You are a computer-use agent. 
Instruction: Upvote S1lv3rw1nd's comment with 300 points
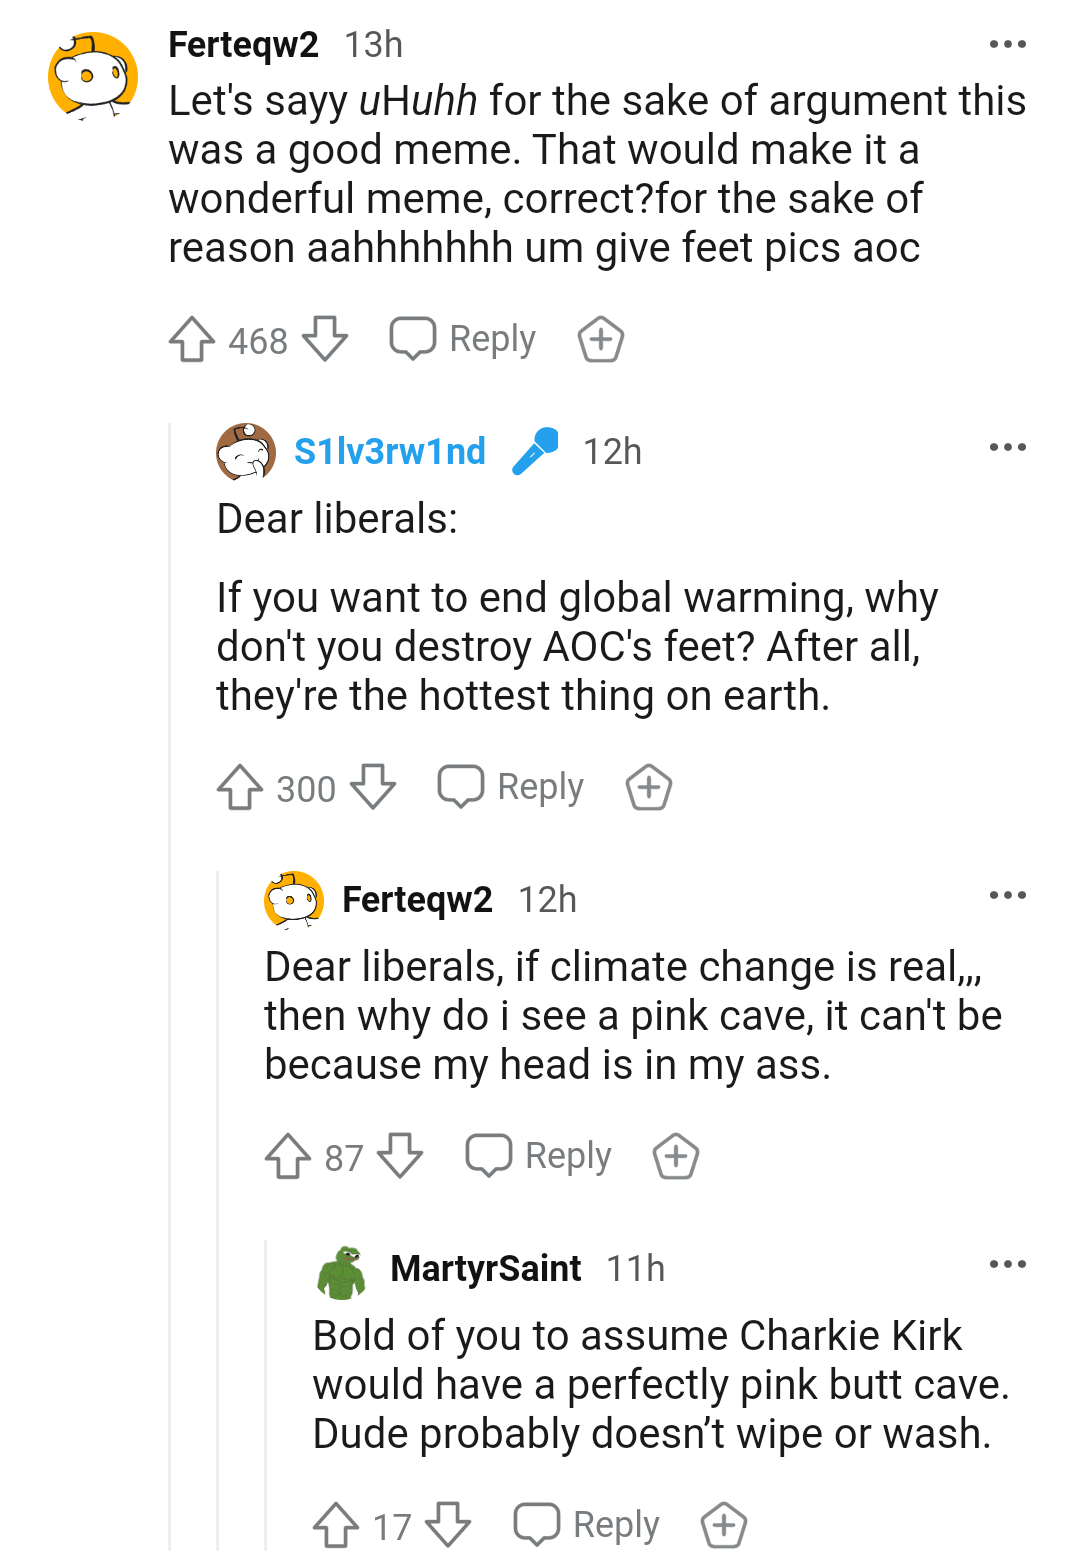[239, 787]
